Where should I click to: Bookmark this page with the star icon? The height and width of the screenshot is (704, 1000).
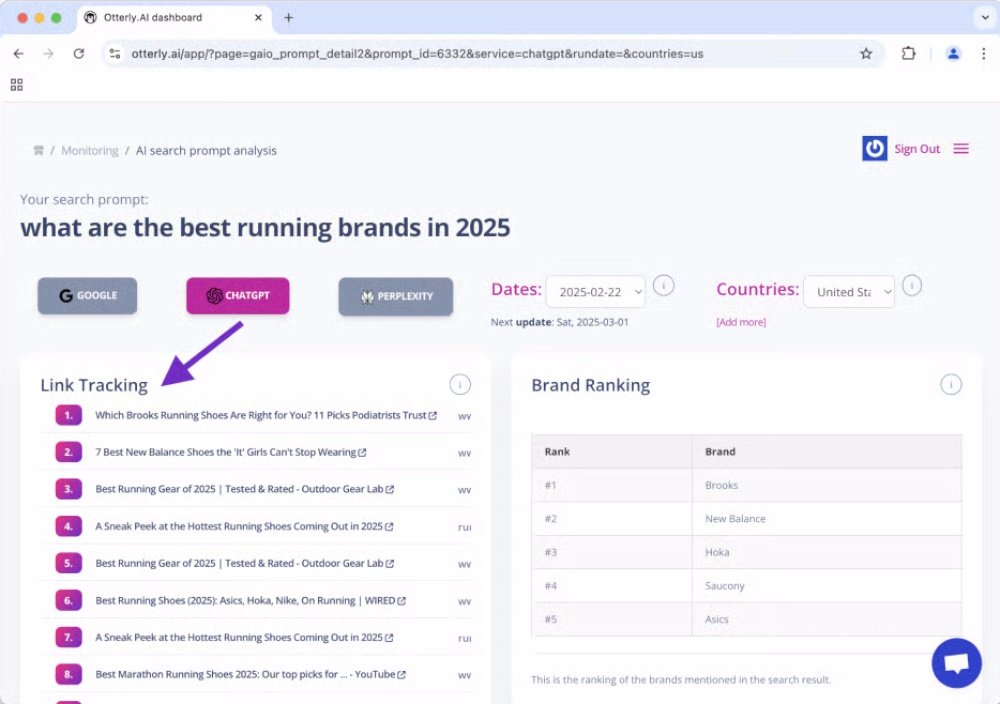[x=866, y=54]
